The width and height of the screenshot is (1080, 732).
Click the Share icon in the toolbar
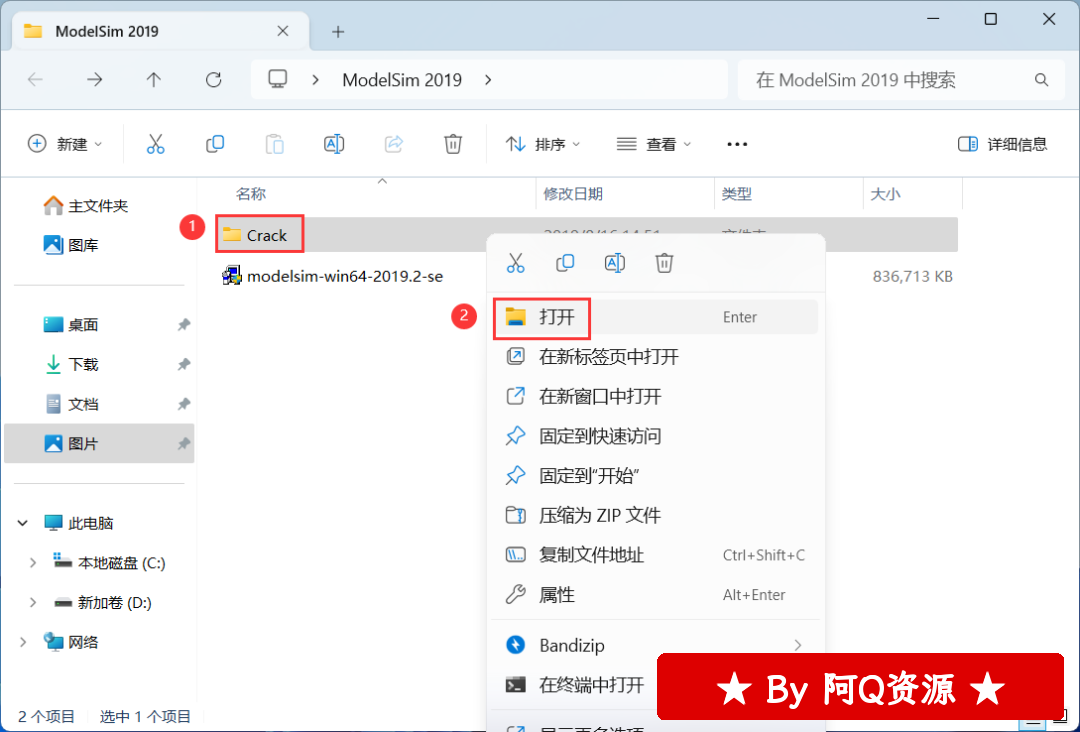[393, 144]
